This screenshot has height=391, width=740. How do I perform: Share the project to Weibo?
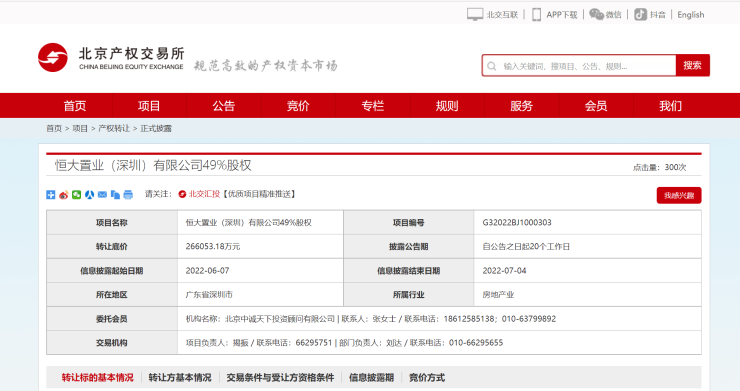coord(64,195)
